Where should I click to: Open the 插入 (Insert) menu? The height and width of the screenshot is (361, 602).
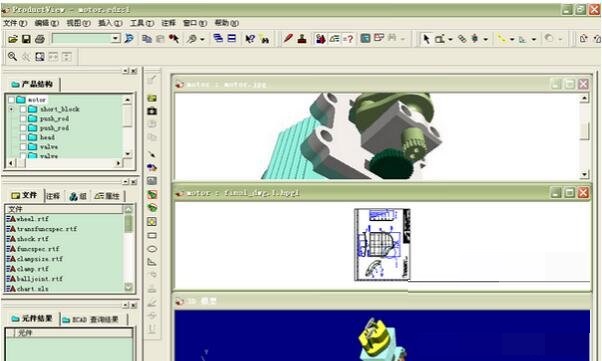(110, 23)
